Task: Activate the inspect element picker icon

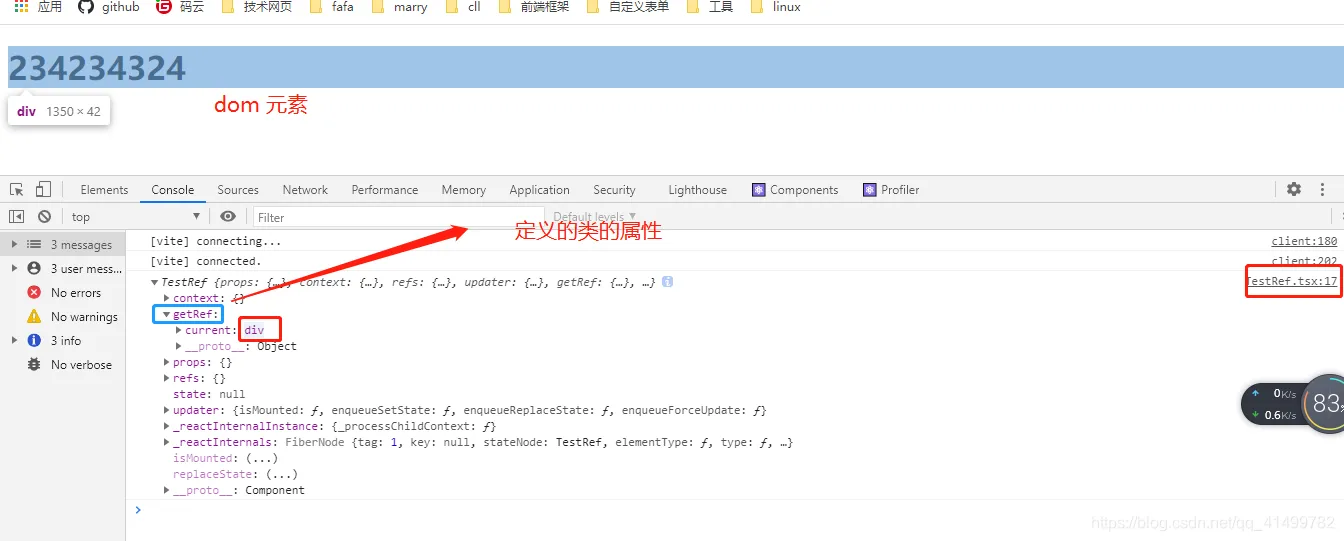Action: (x=17, y=189)
